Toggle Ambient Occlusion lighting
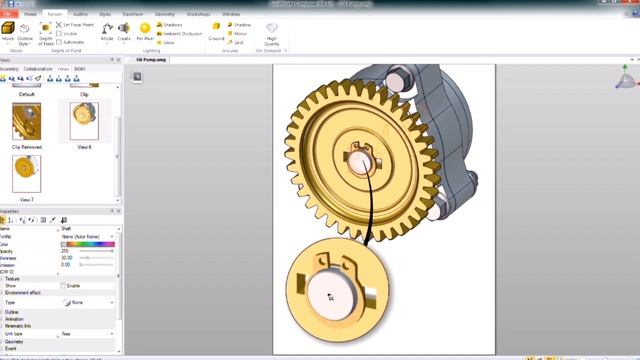The width and height of the screenshot is (640, 360). (x=180, y=34)
